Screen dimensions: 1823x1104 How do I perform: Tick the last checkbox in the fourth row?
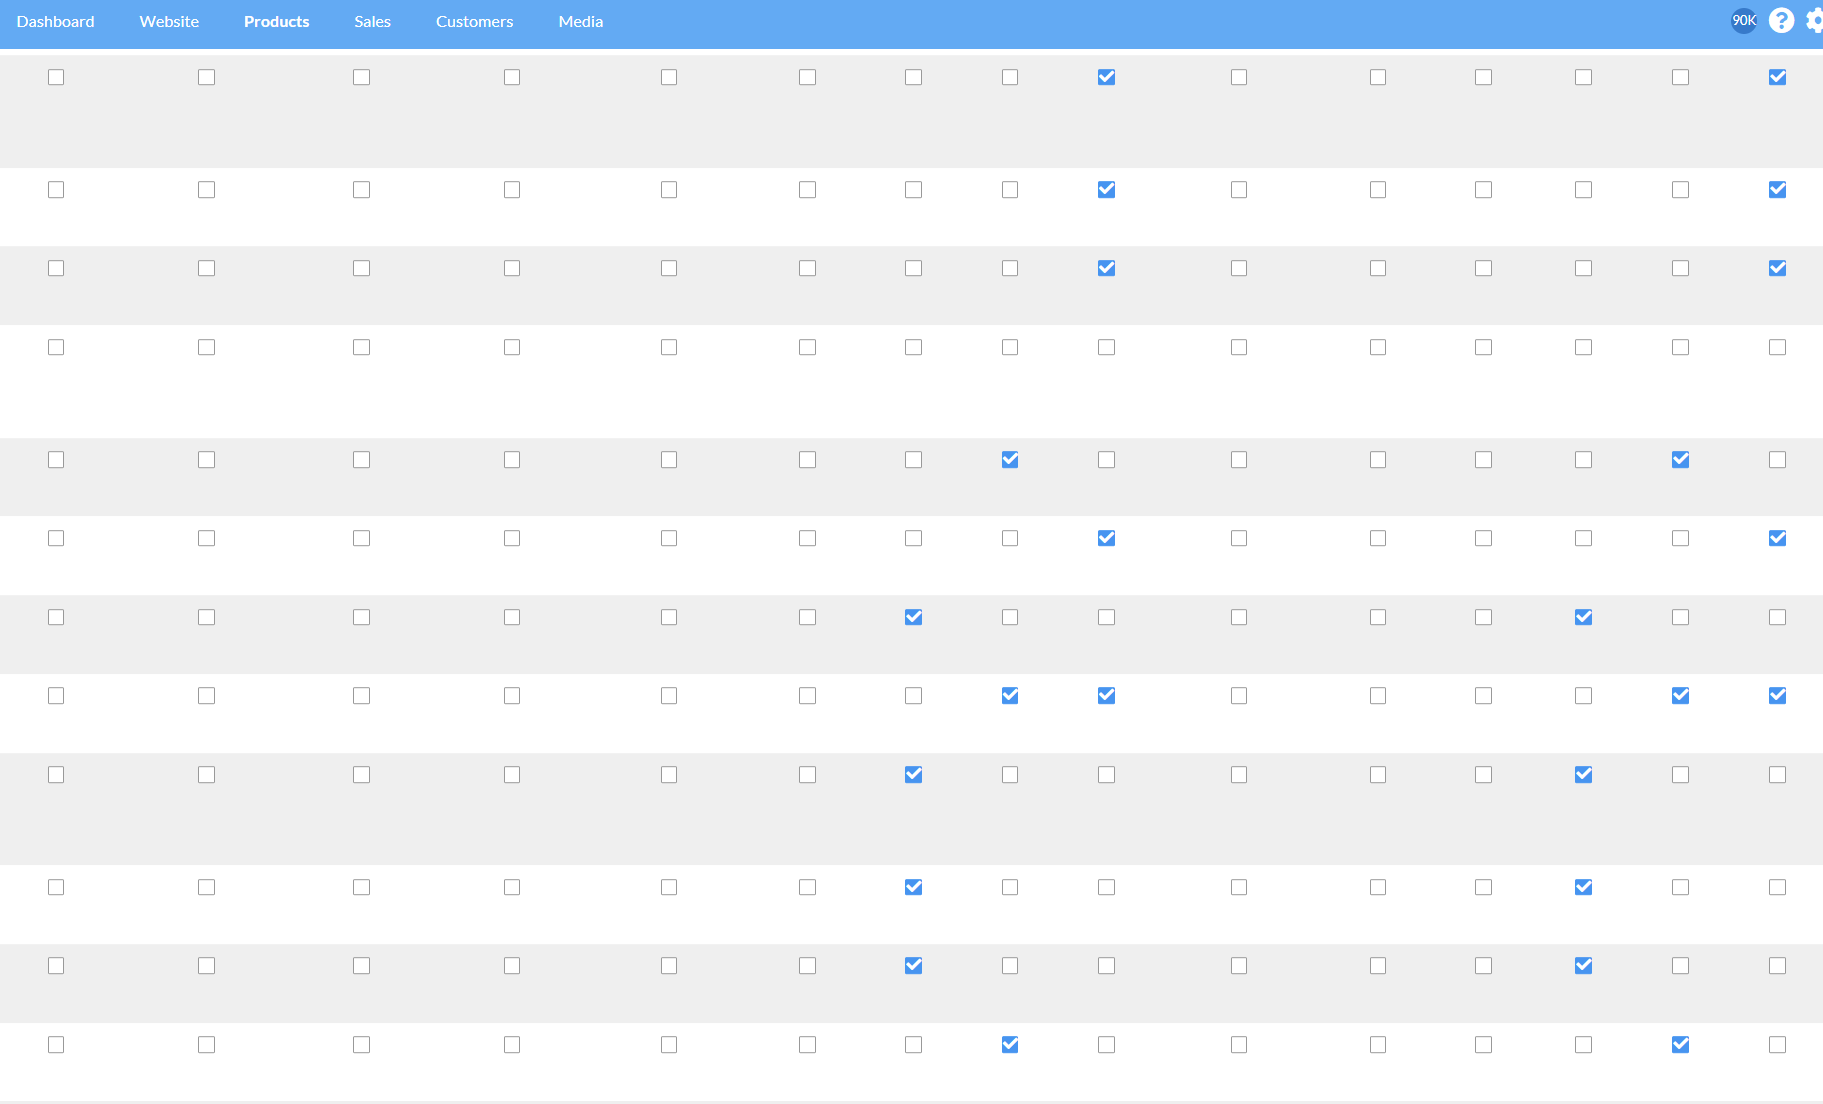[1777, 347]
